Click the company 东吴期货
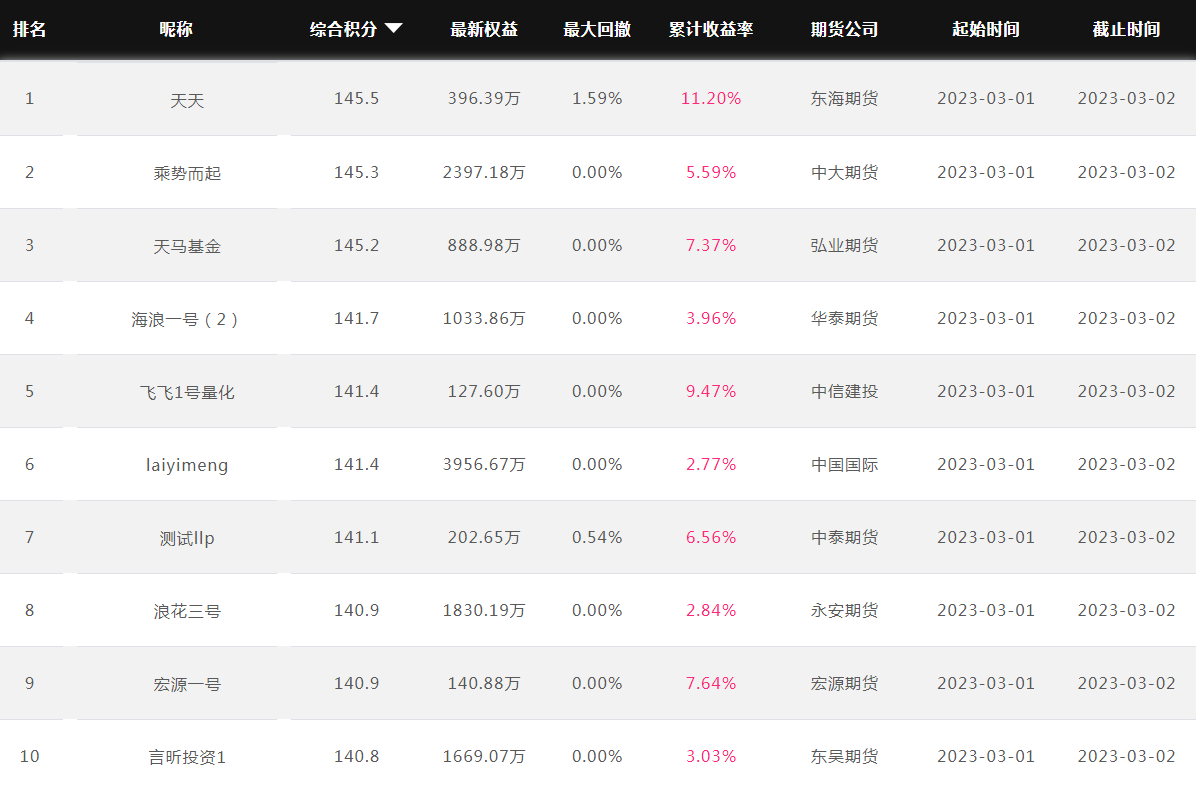 pos(844,756)
